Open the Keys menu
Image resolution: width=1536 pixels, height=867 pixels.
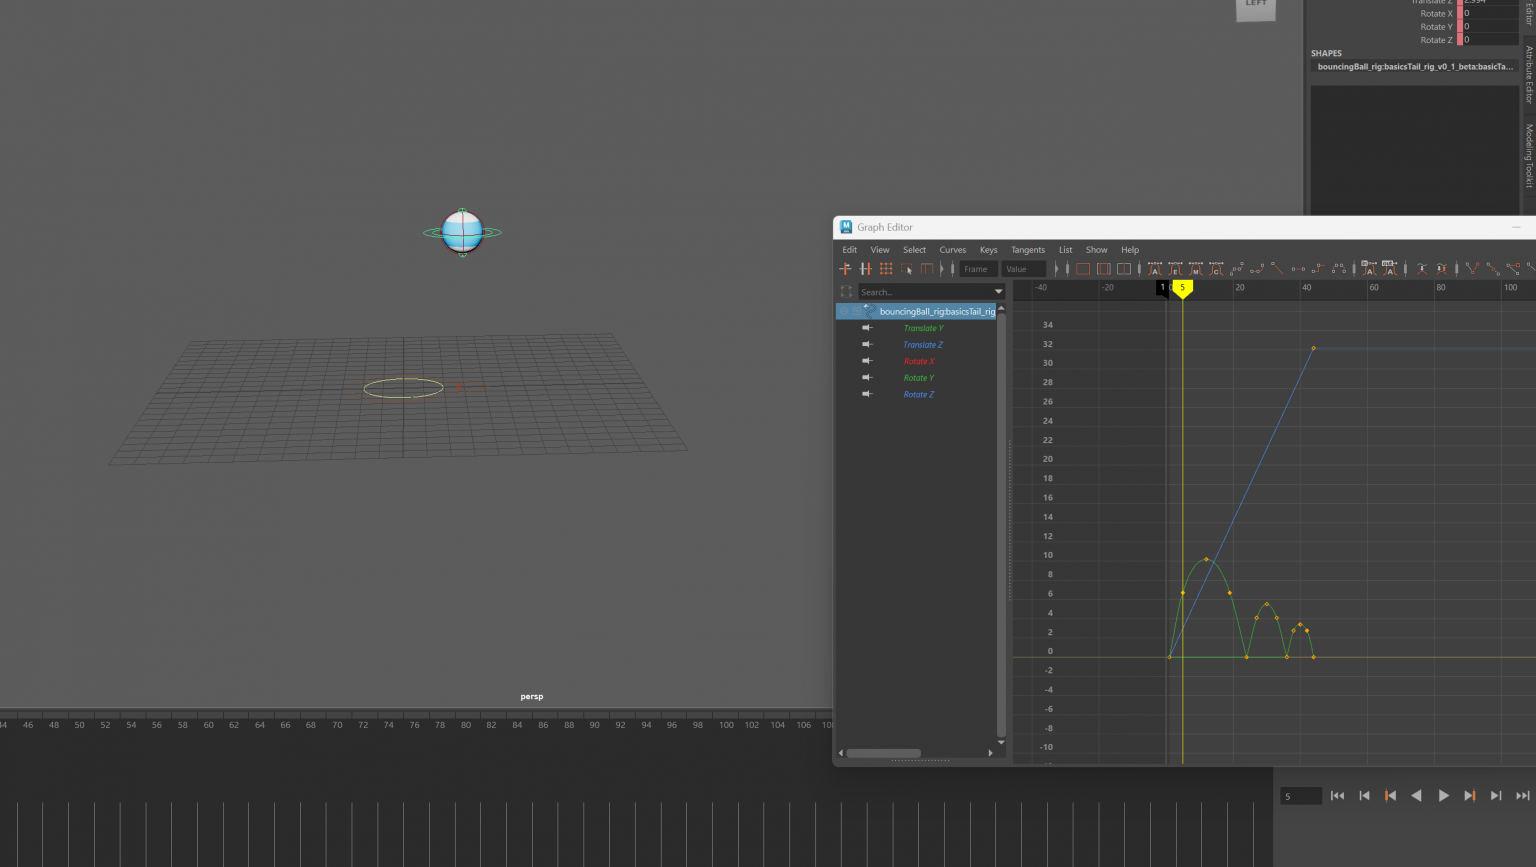click(x=988, y=250)
